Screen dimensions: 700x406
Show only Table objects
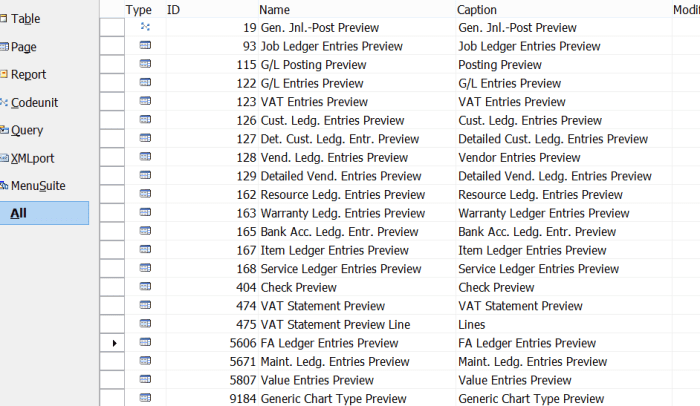(x=26, y=19)
